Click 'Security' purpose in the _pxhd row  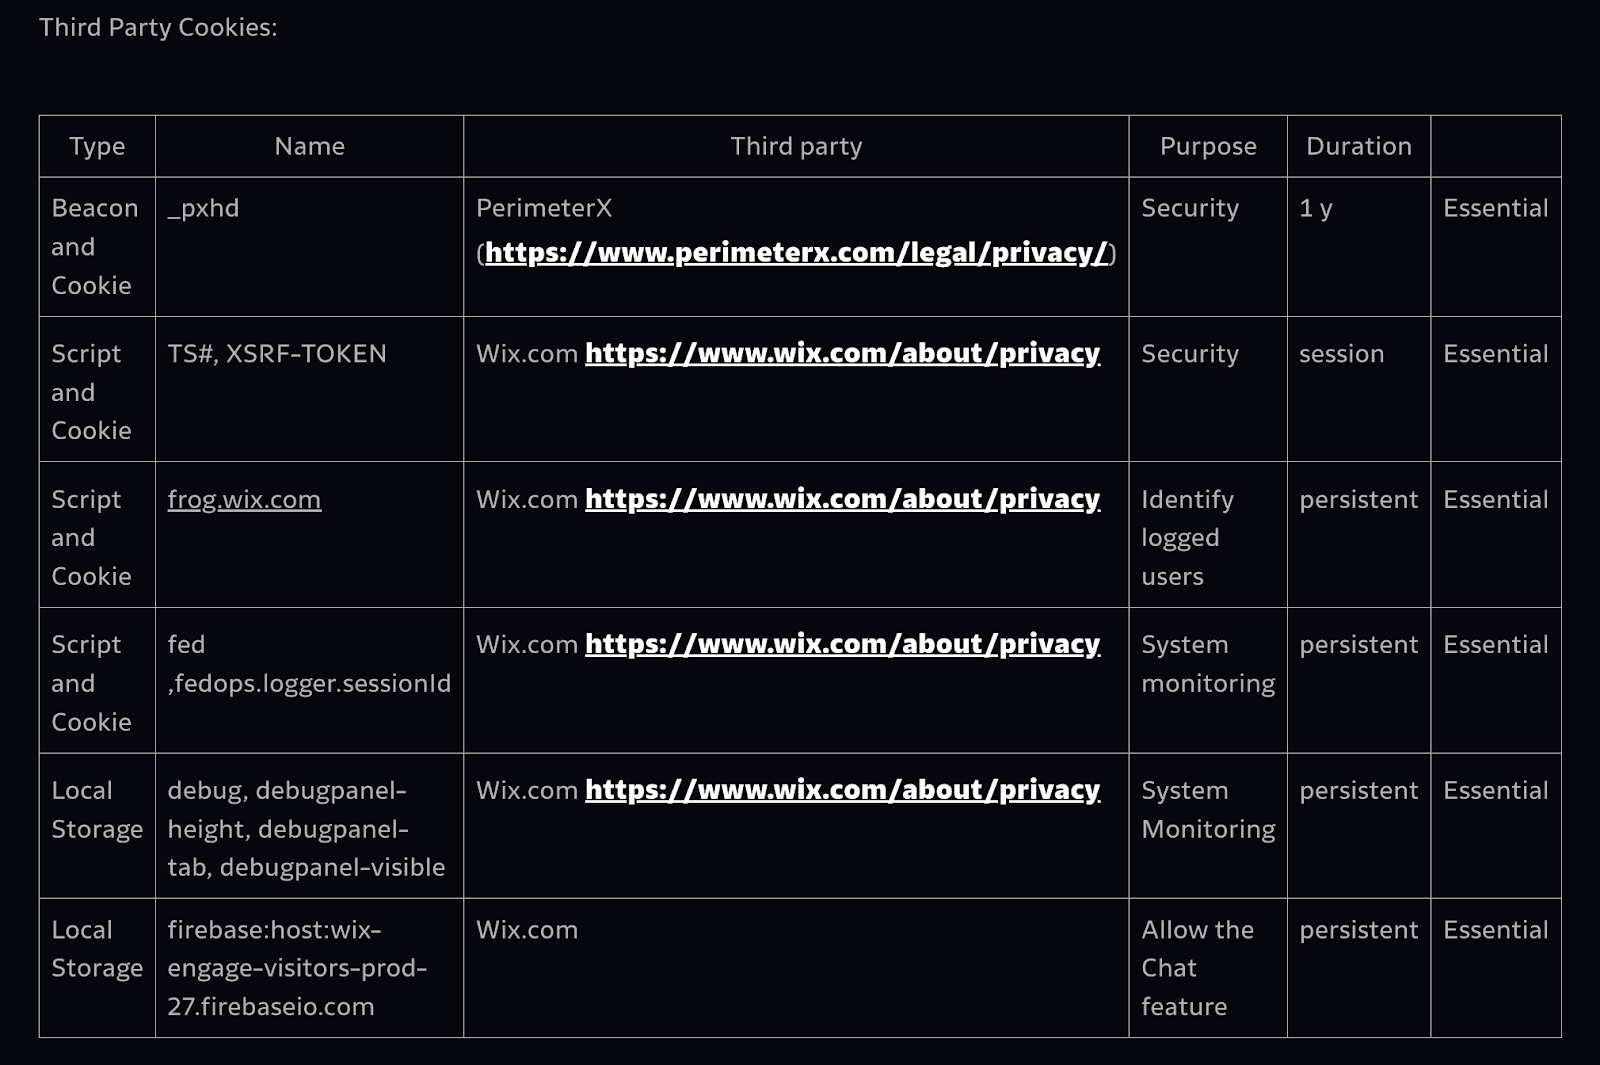click(1190, 208)
